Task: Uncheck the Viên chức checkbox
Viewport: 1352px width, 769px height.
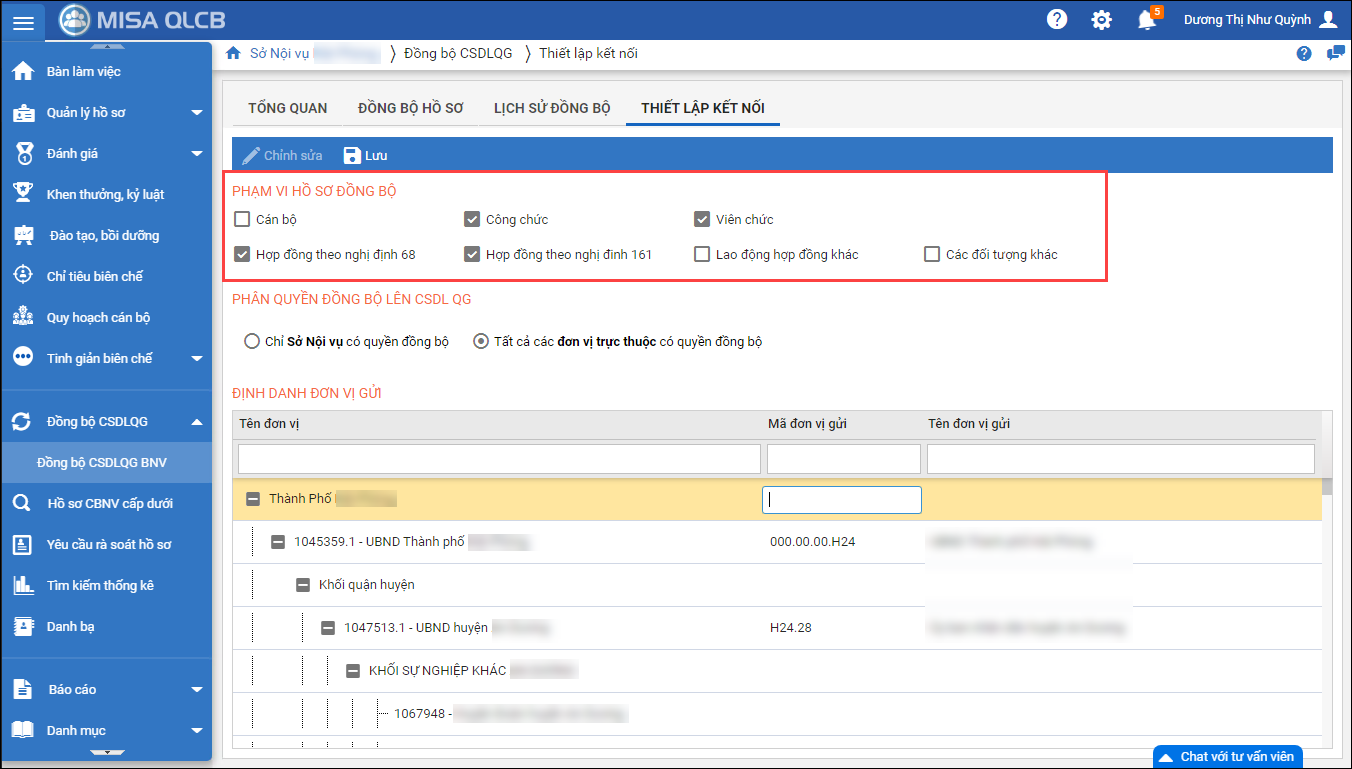Action: (702, 219)
